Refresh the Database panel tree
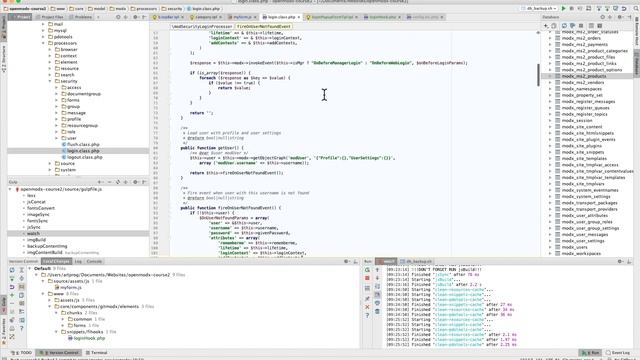 [564, 26]
